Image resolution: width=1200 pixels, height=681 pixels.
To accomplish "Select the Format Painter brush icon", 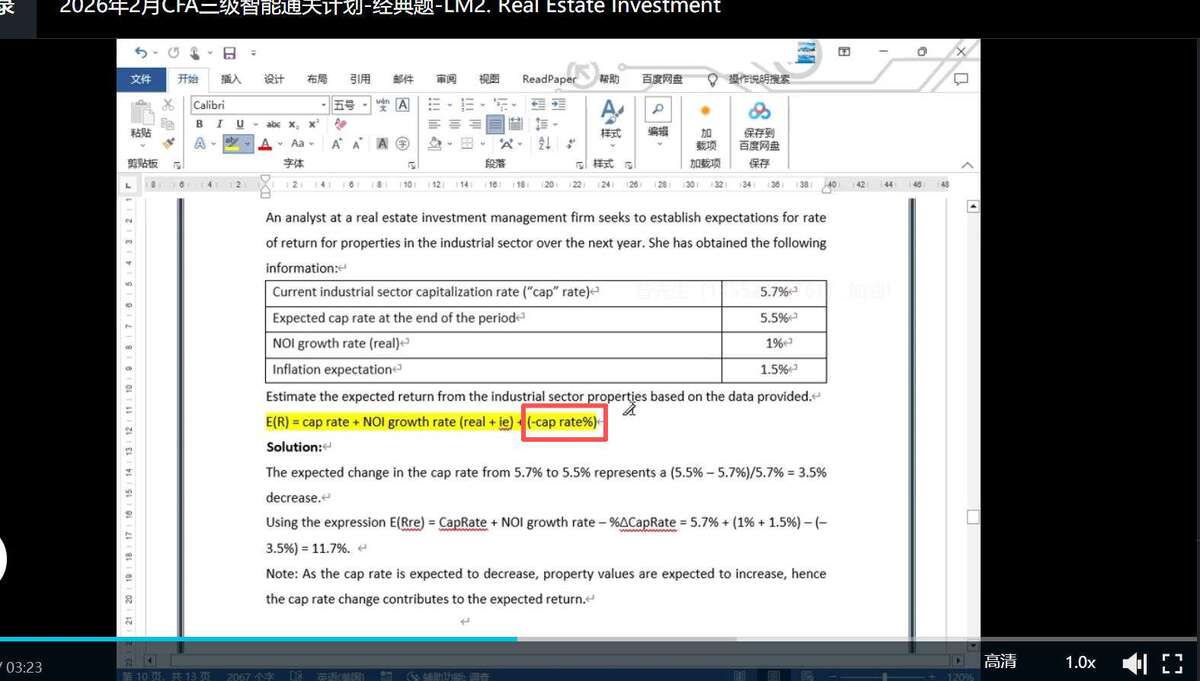I will 168,143.
